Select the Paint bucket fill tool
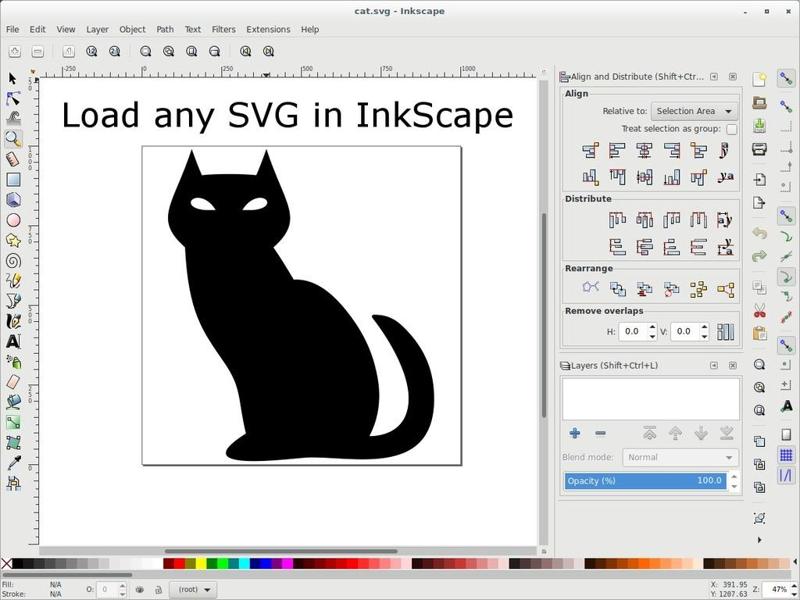 coord(13,402)
